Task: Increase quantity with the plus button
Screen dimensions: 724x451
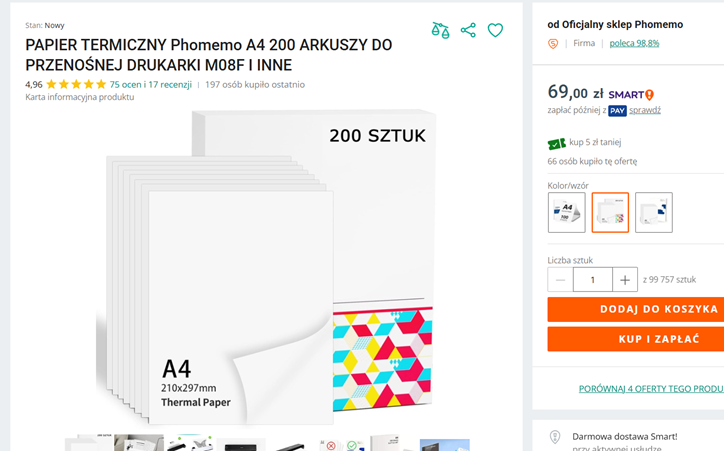Action: click(x=625, y=280)
